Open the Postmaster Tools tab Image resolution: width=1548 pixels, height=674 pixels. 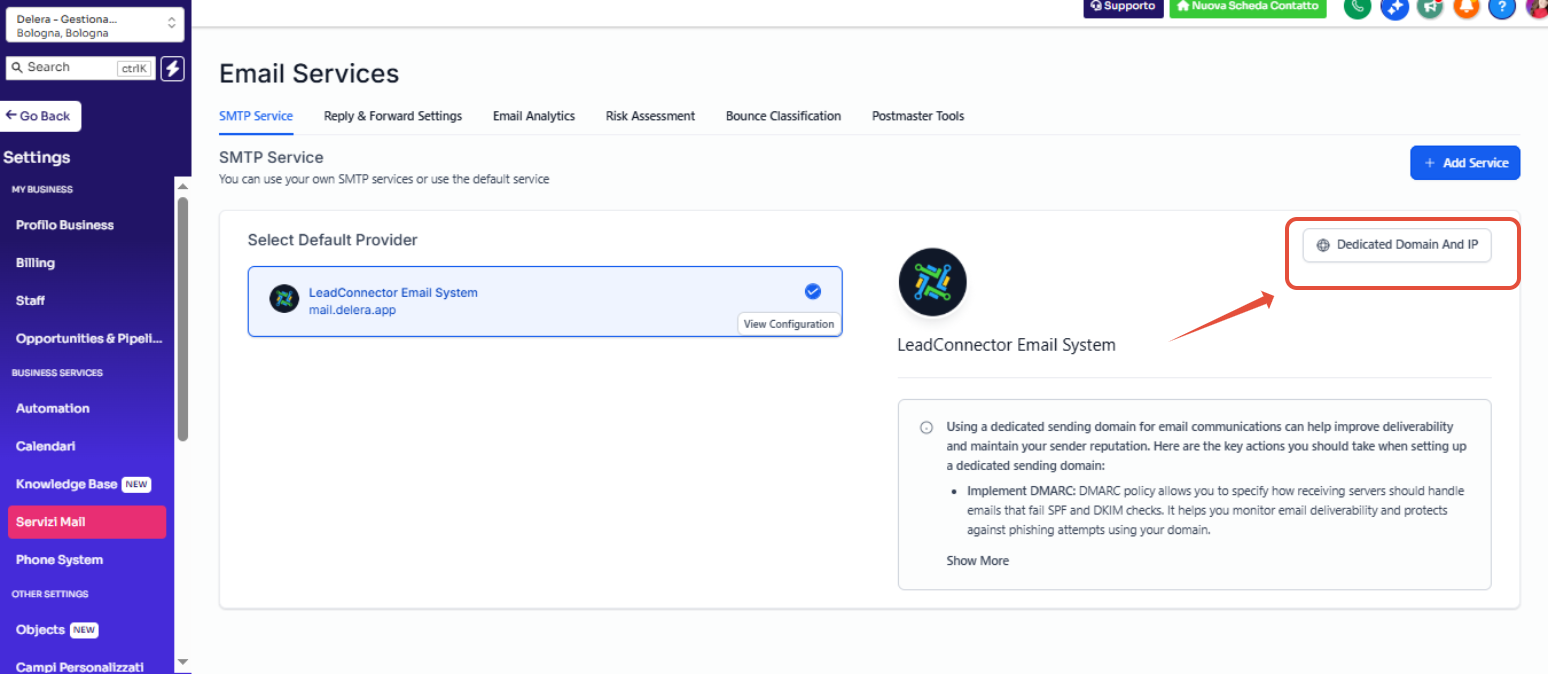click(x=918, y=116)
